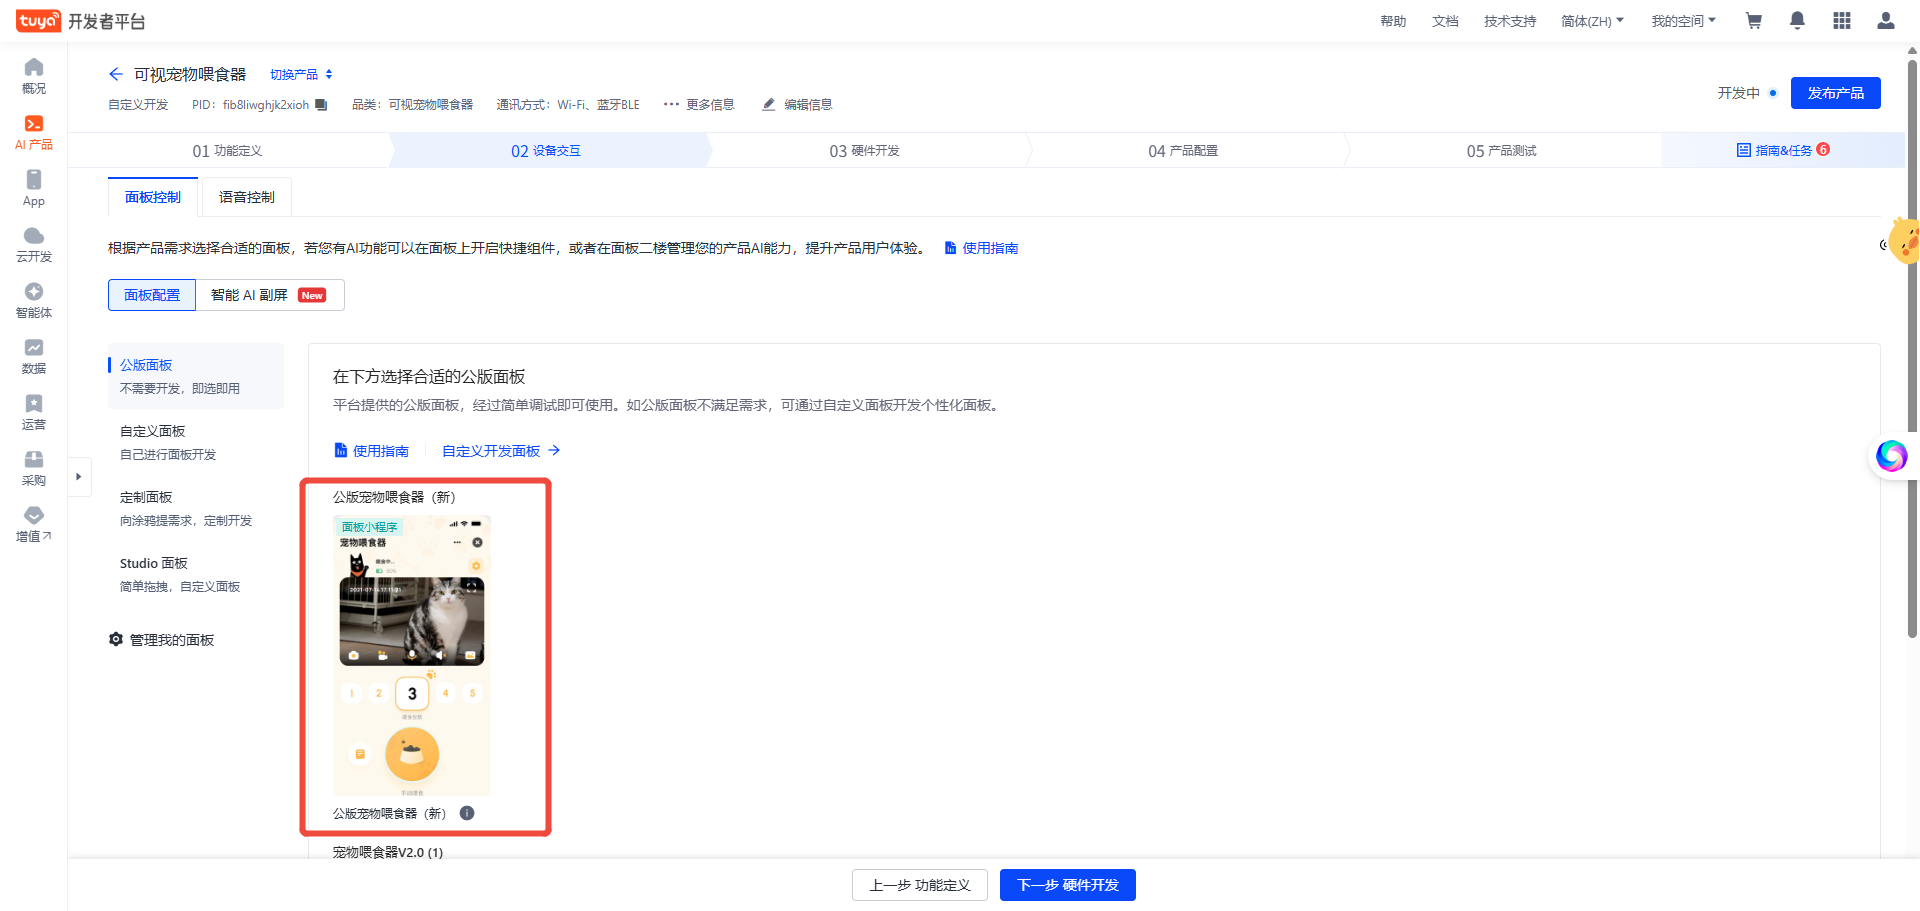Collapse the panel list via side arrow
This screenshot has height=911, width=1920.
point(79,477)
